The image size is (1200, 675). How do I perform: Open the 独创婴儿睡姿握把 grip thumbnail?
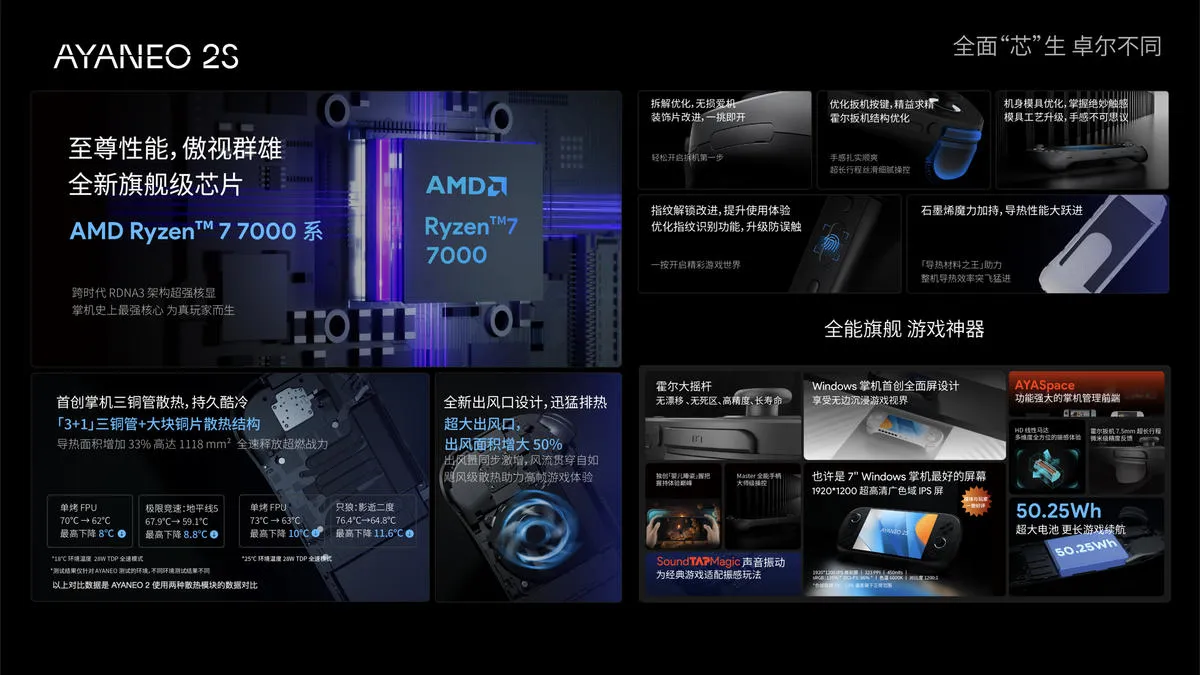(x=684, y=504)
